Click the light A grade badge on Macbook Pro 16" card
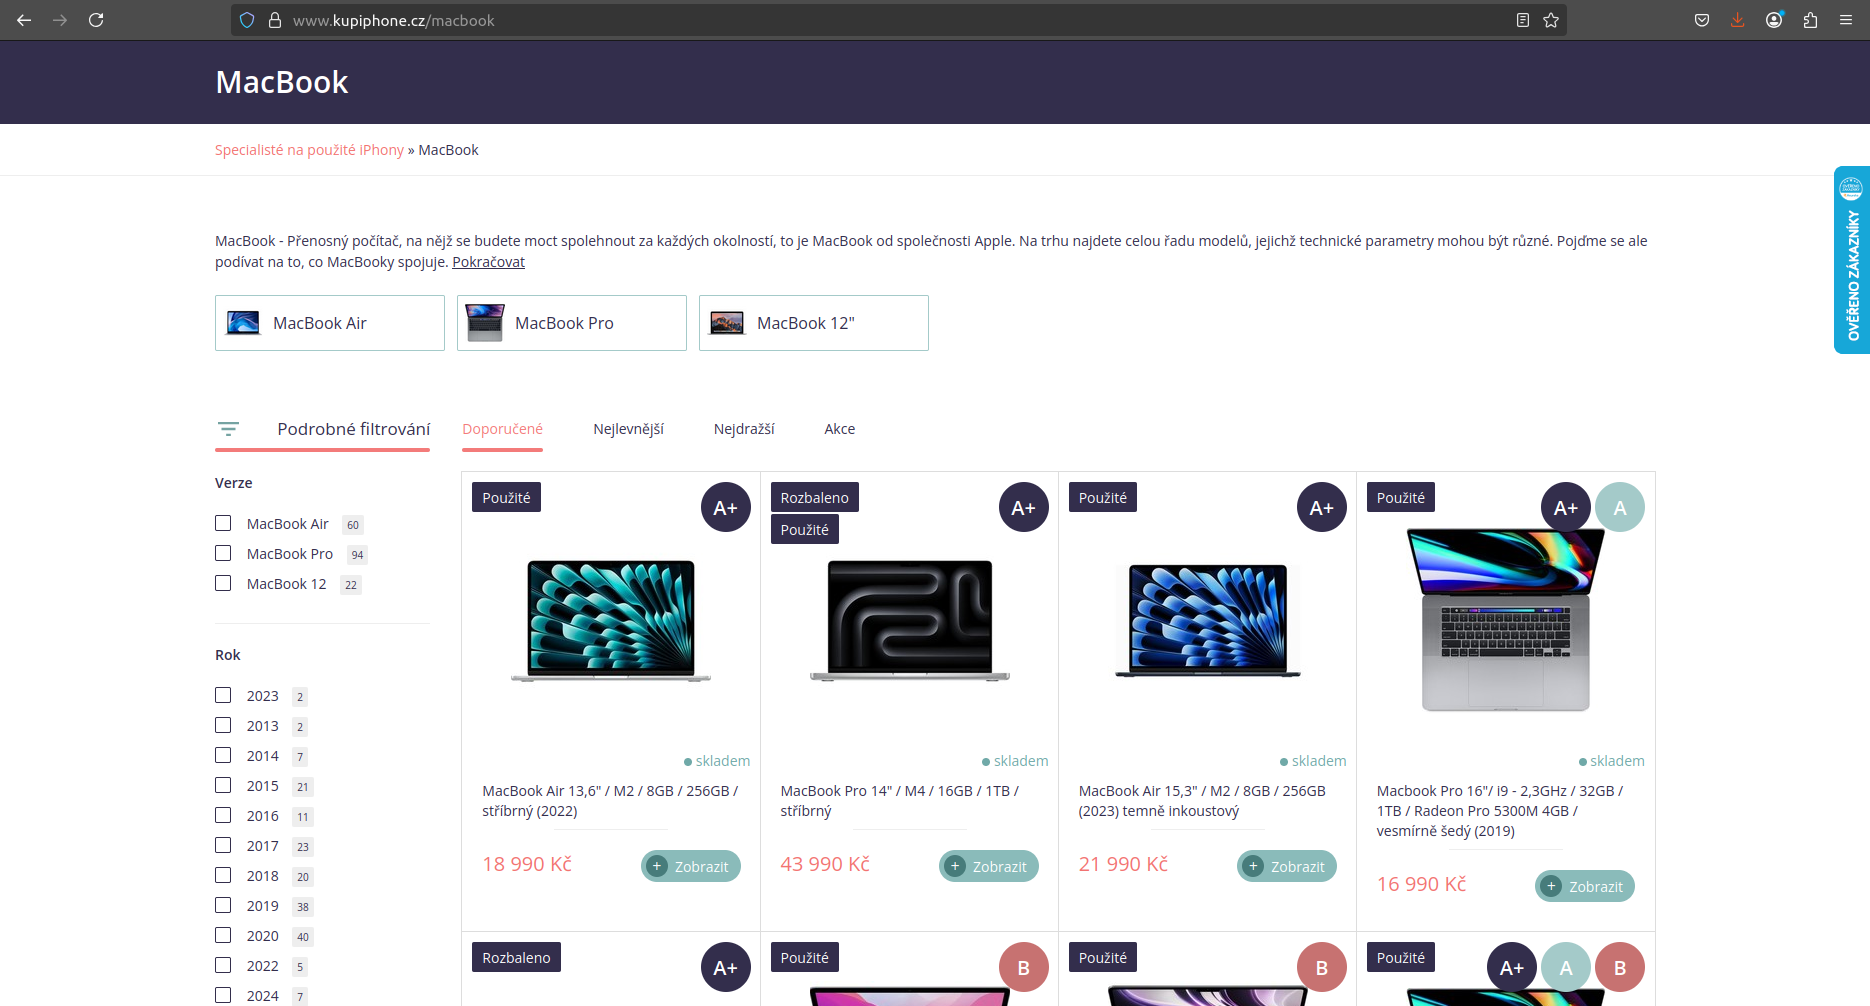Image resolution: width=1870 pixels, height=1006 pixels. point(1620,508)
